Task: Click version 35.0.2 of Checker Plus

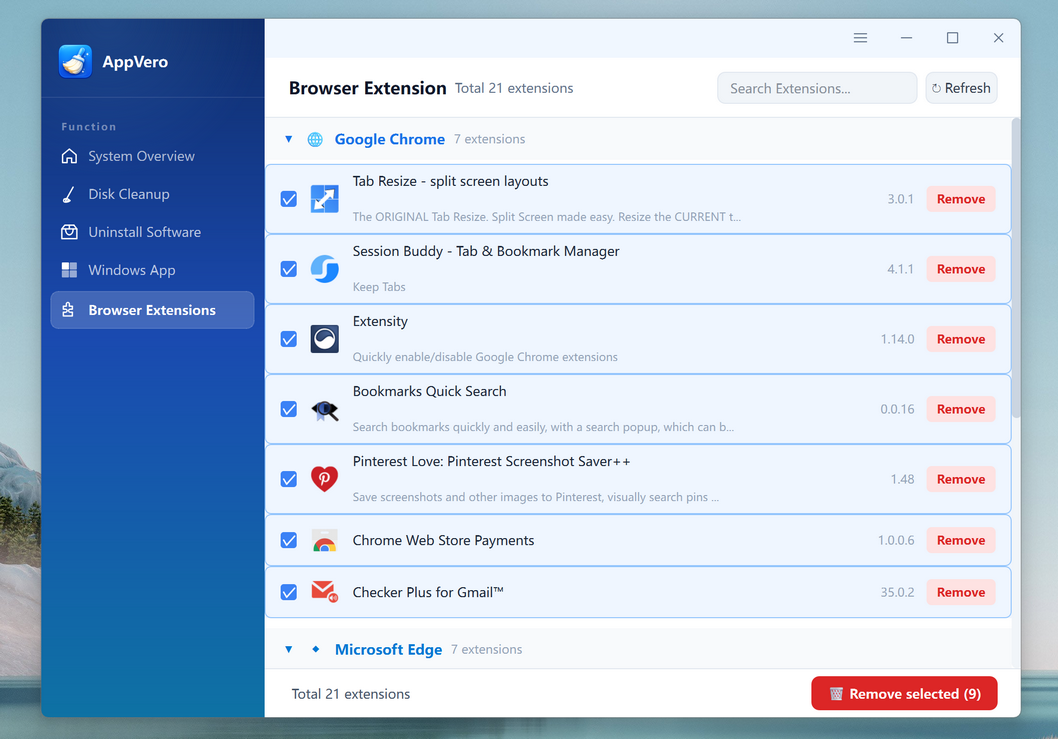Action: tap(897, 592)
